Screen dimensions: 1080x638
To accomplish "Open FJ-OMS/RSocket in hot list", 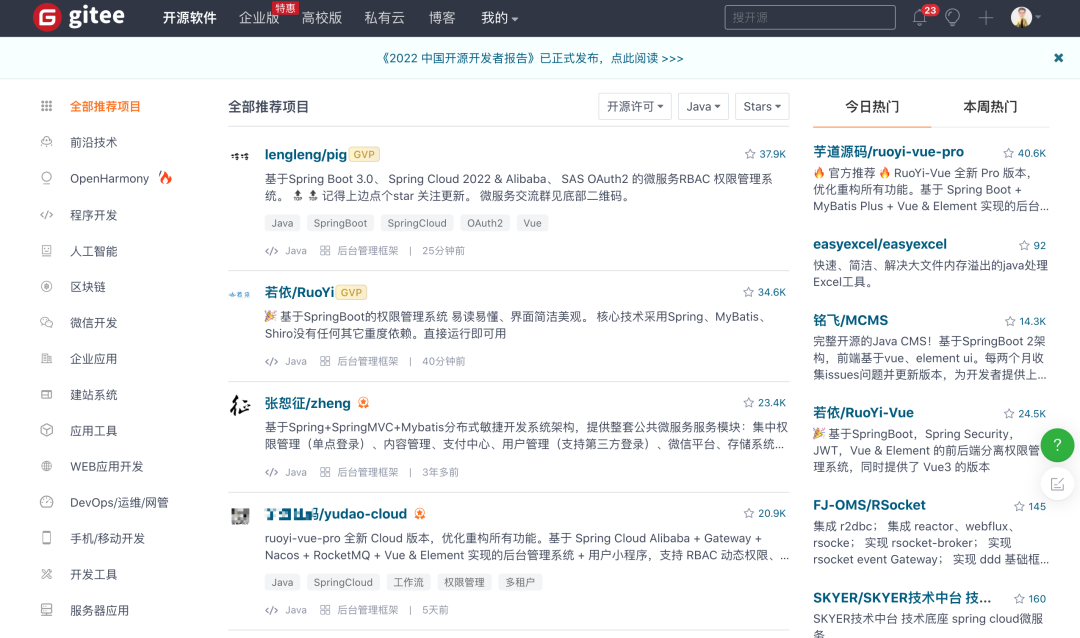I will click(869, 505).
